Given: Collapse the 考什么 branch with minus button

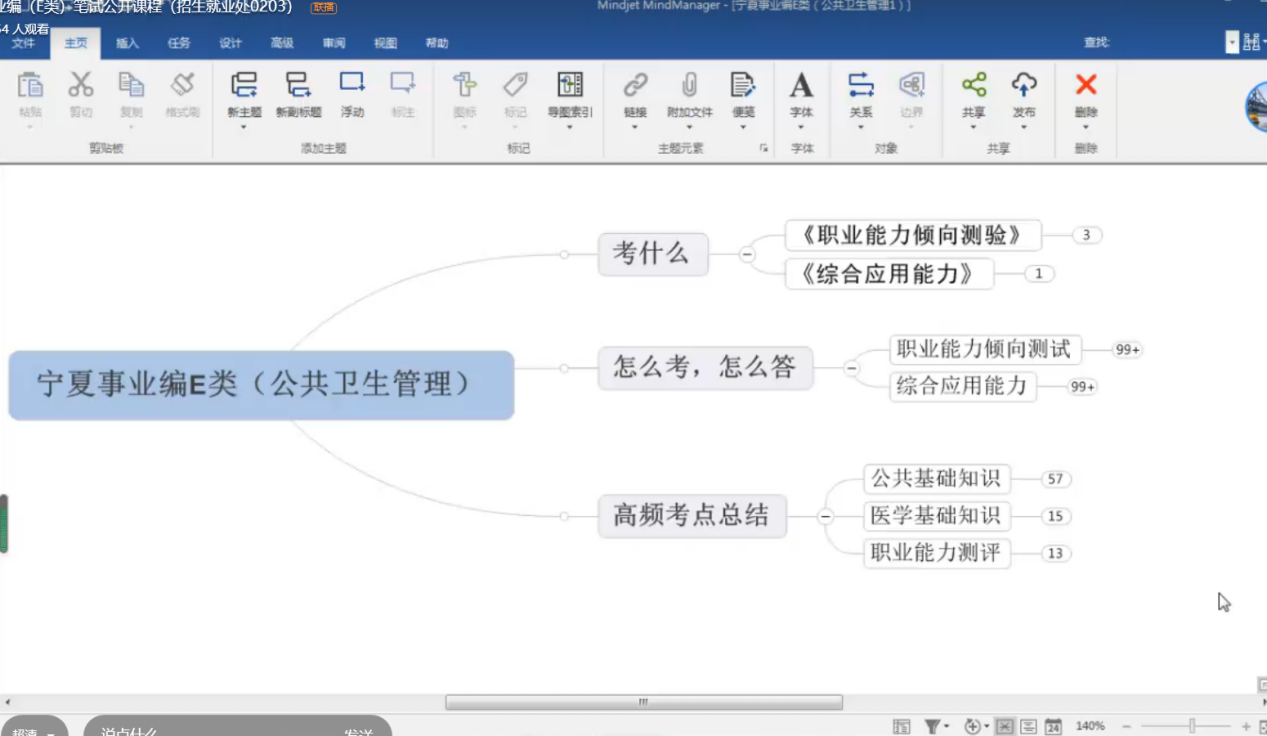Looking at the screenshot, I should coord(747,255).
